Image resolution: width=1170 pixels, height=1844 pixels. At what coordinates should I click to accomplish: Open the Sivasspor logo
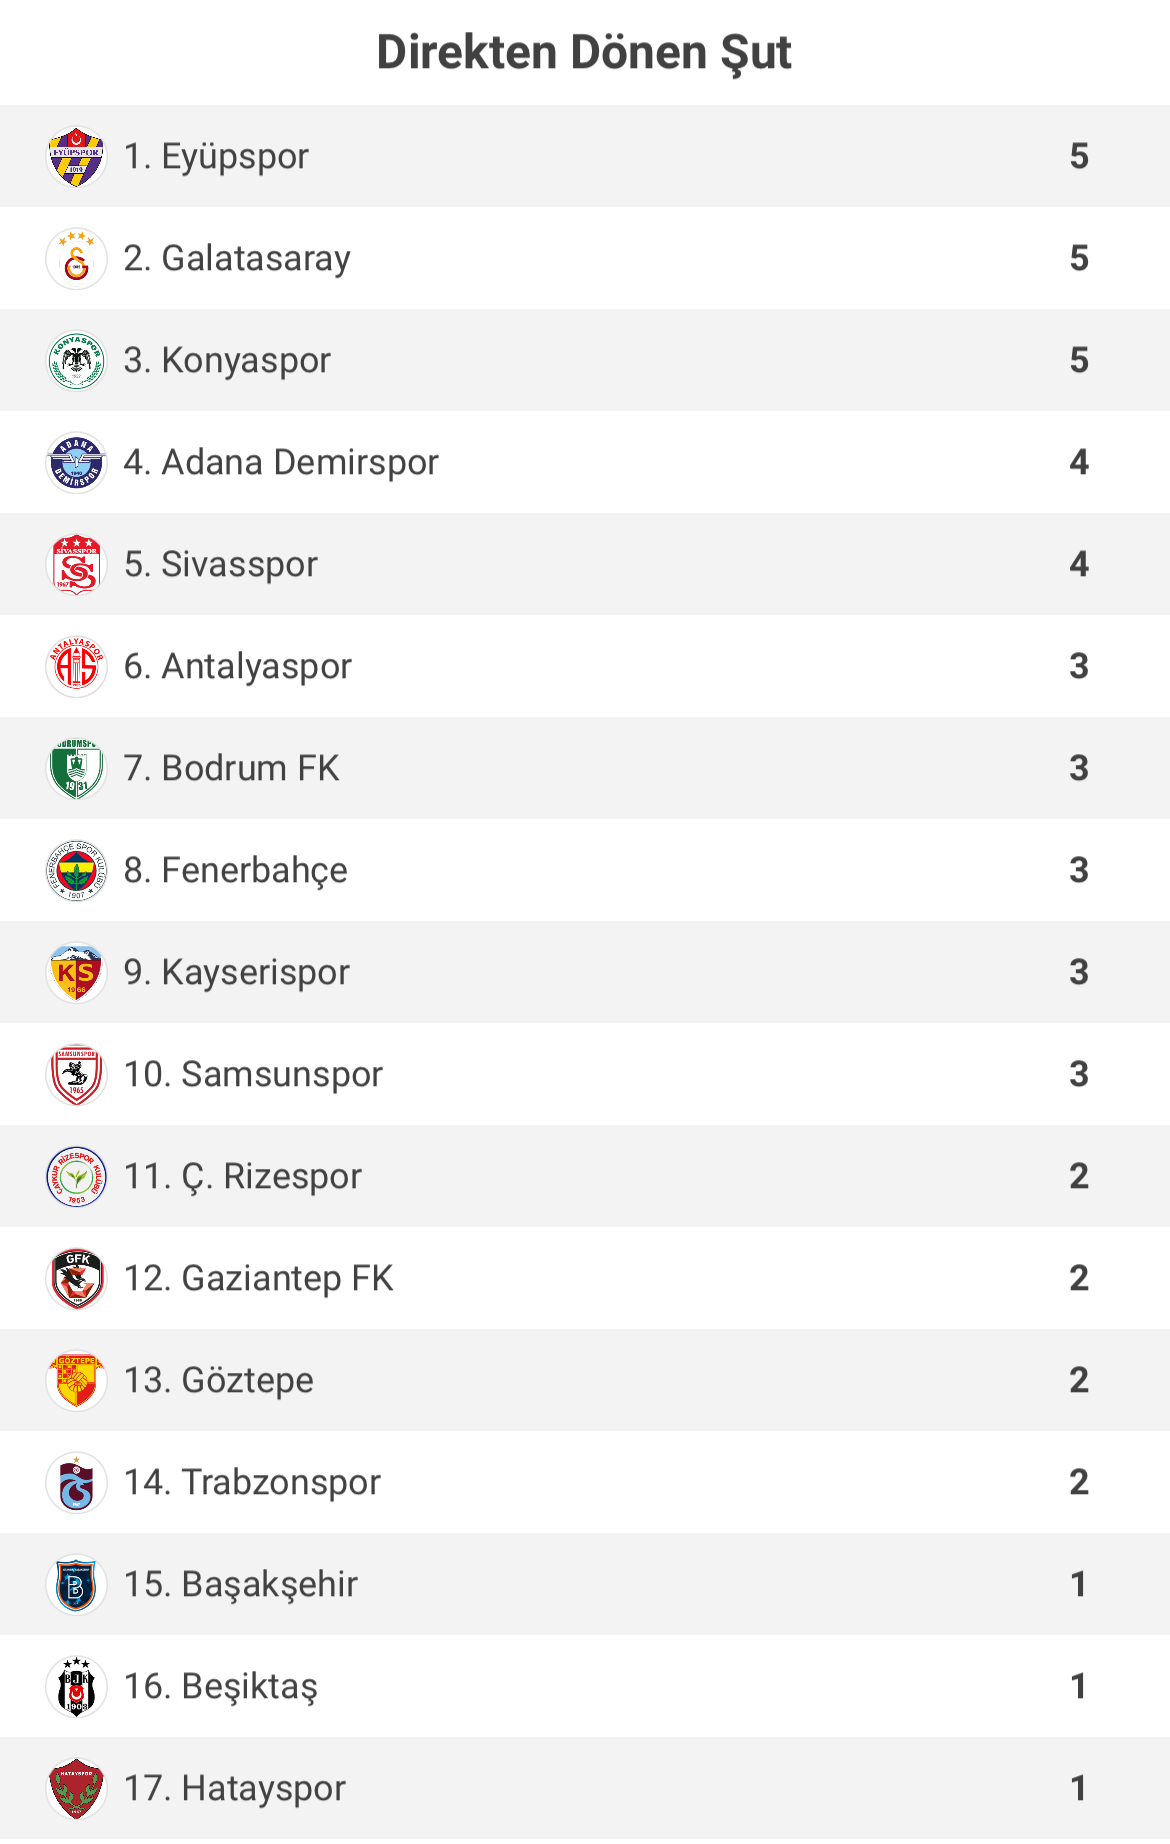76,565
